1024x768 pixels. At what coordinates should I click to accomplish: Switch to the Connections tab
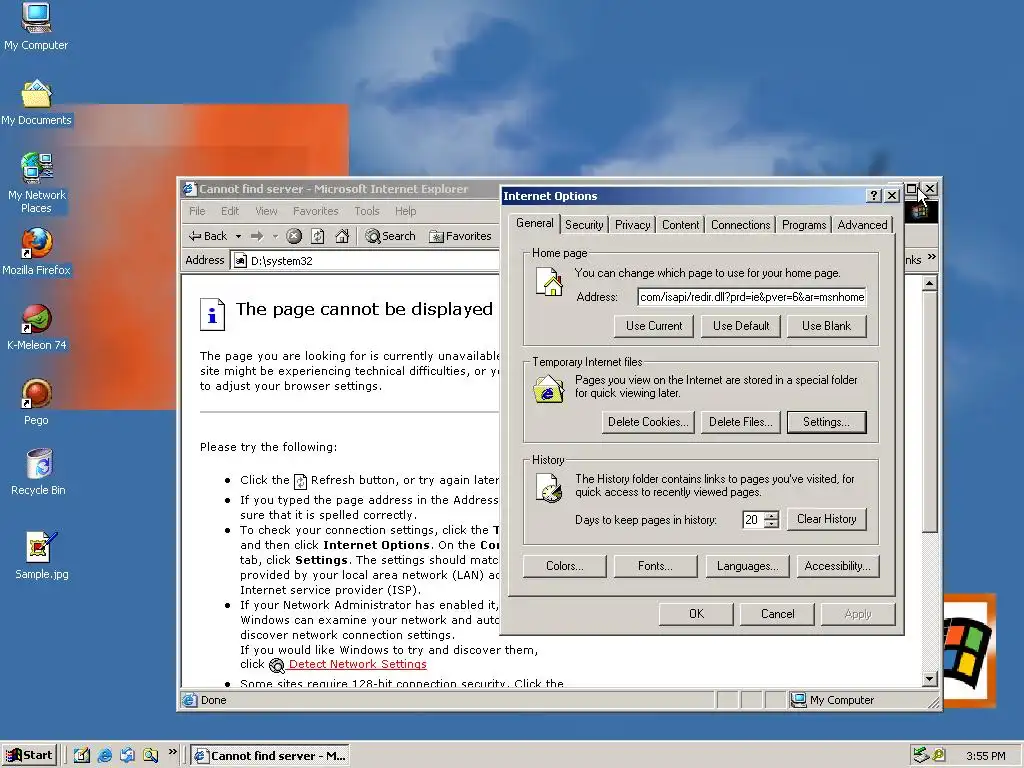(740, 225)
